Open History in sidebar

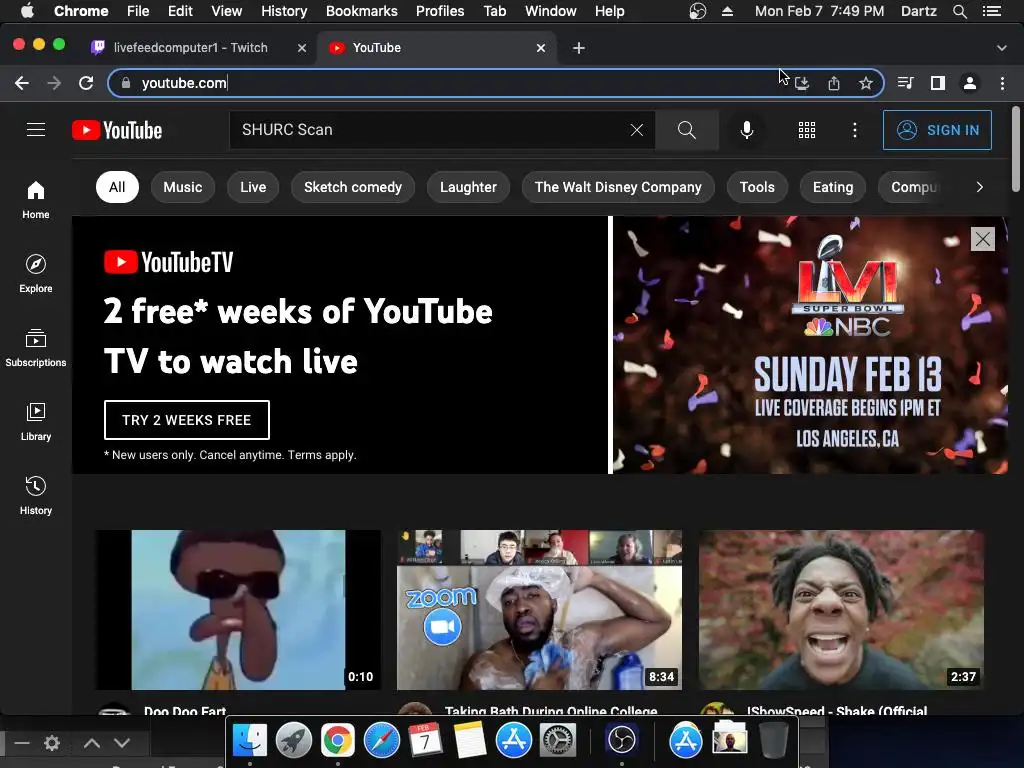(36, 496)
